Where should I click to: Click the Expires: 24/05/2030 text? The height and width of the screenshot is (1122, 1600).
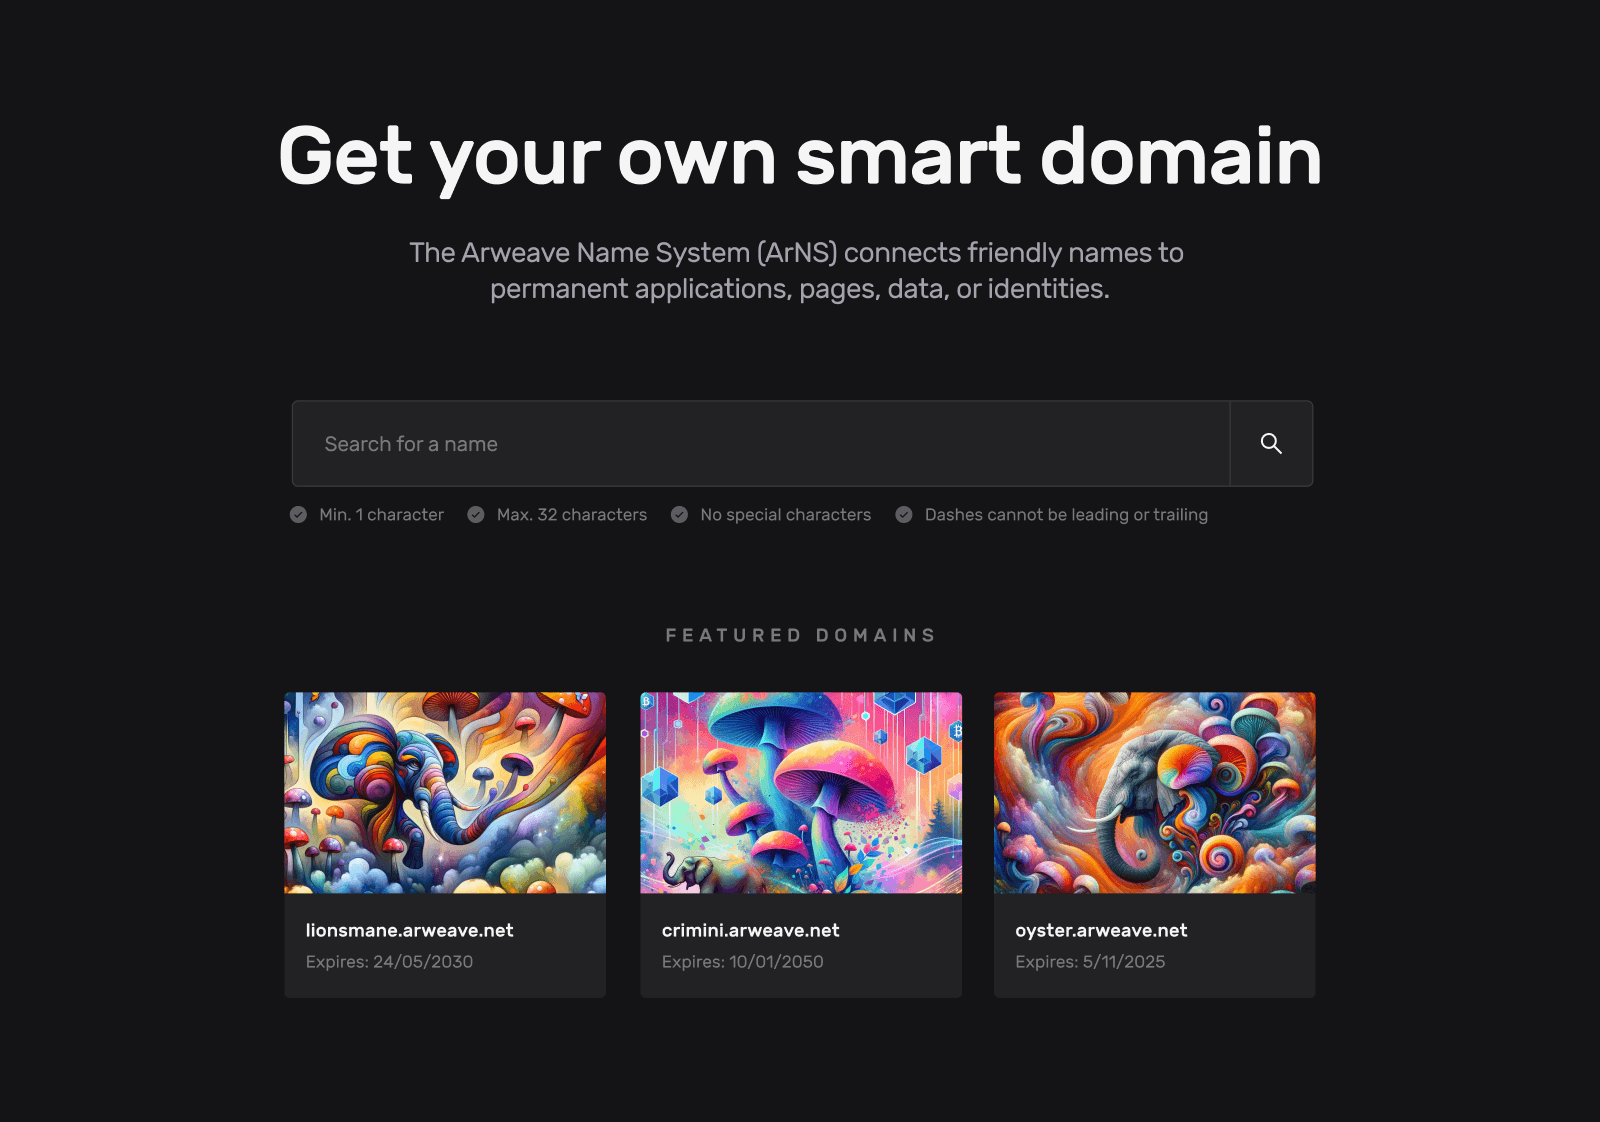pos(389,962)
